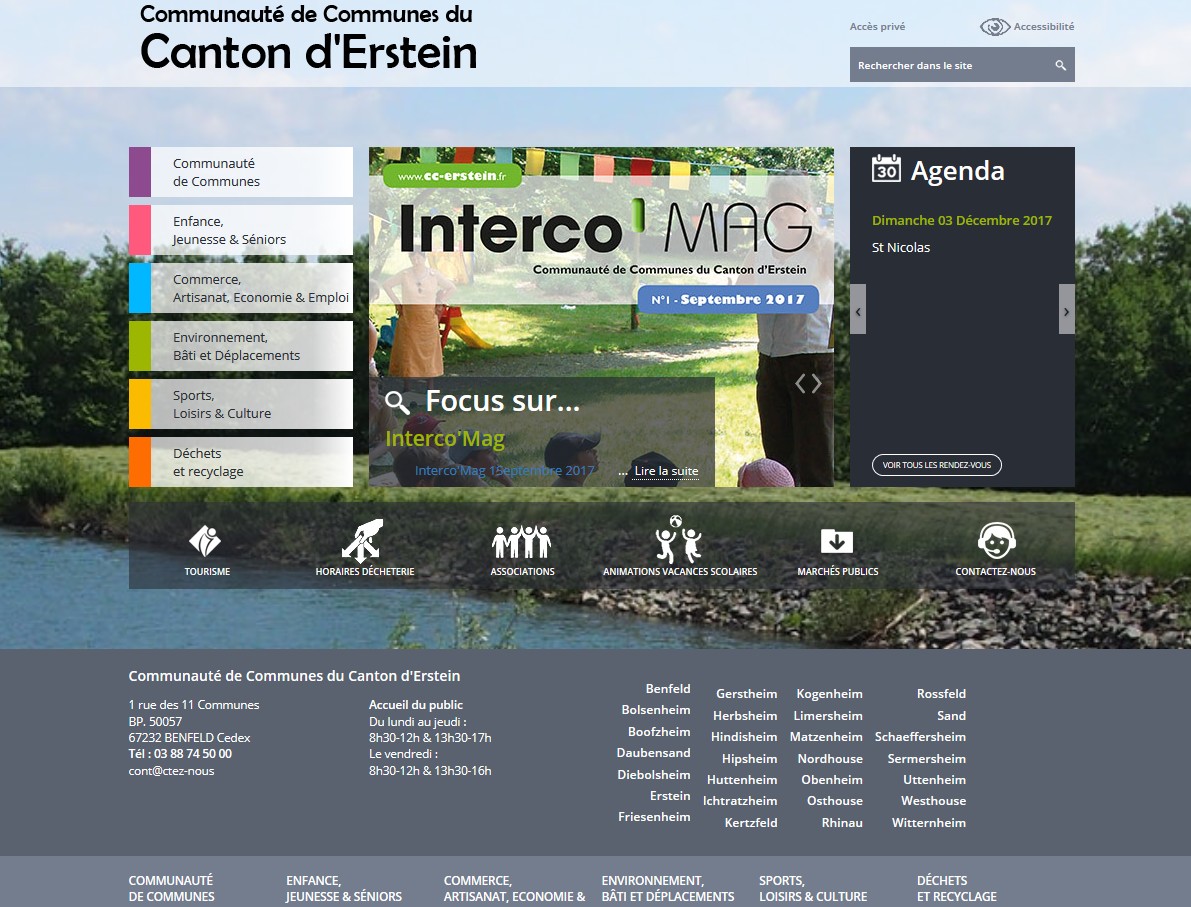Screen dimensions: 1191x907
Task: Open the Tourisme icon shortcut
Action: [x=206, y=541]
